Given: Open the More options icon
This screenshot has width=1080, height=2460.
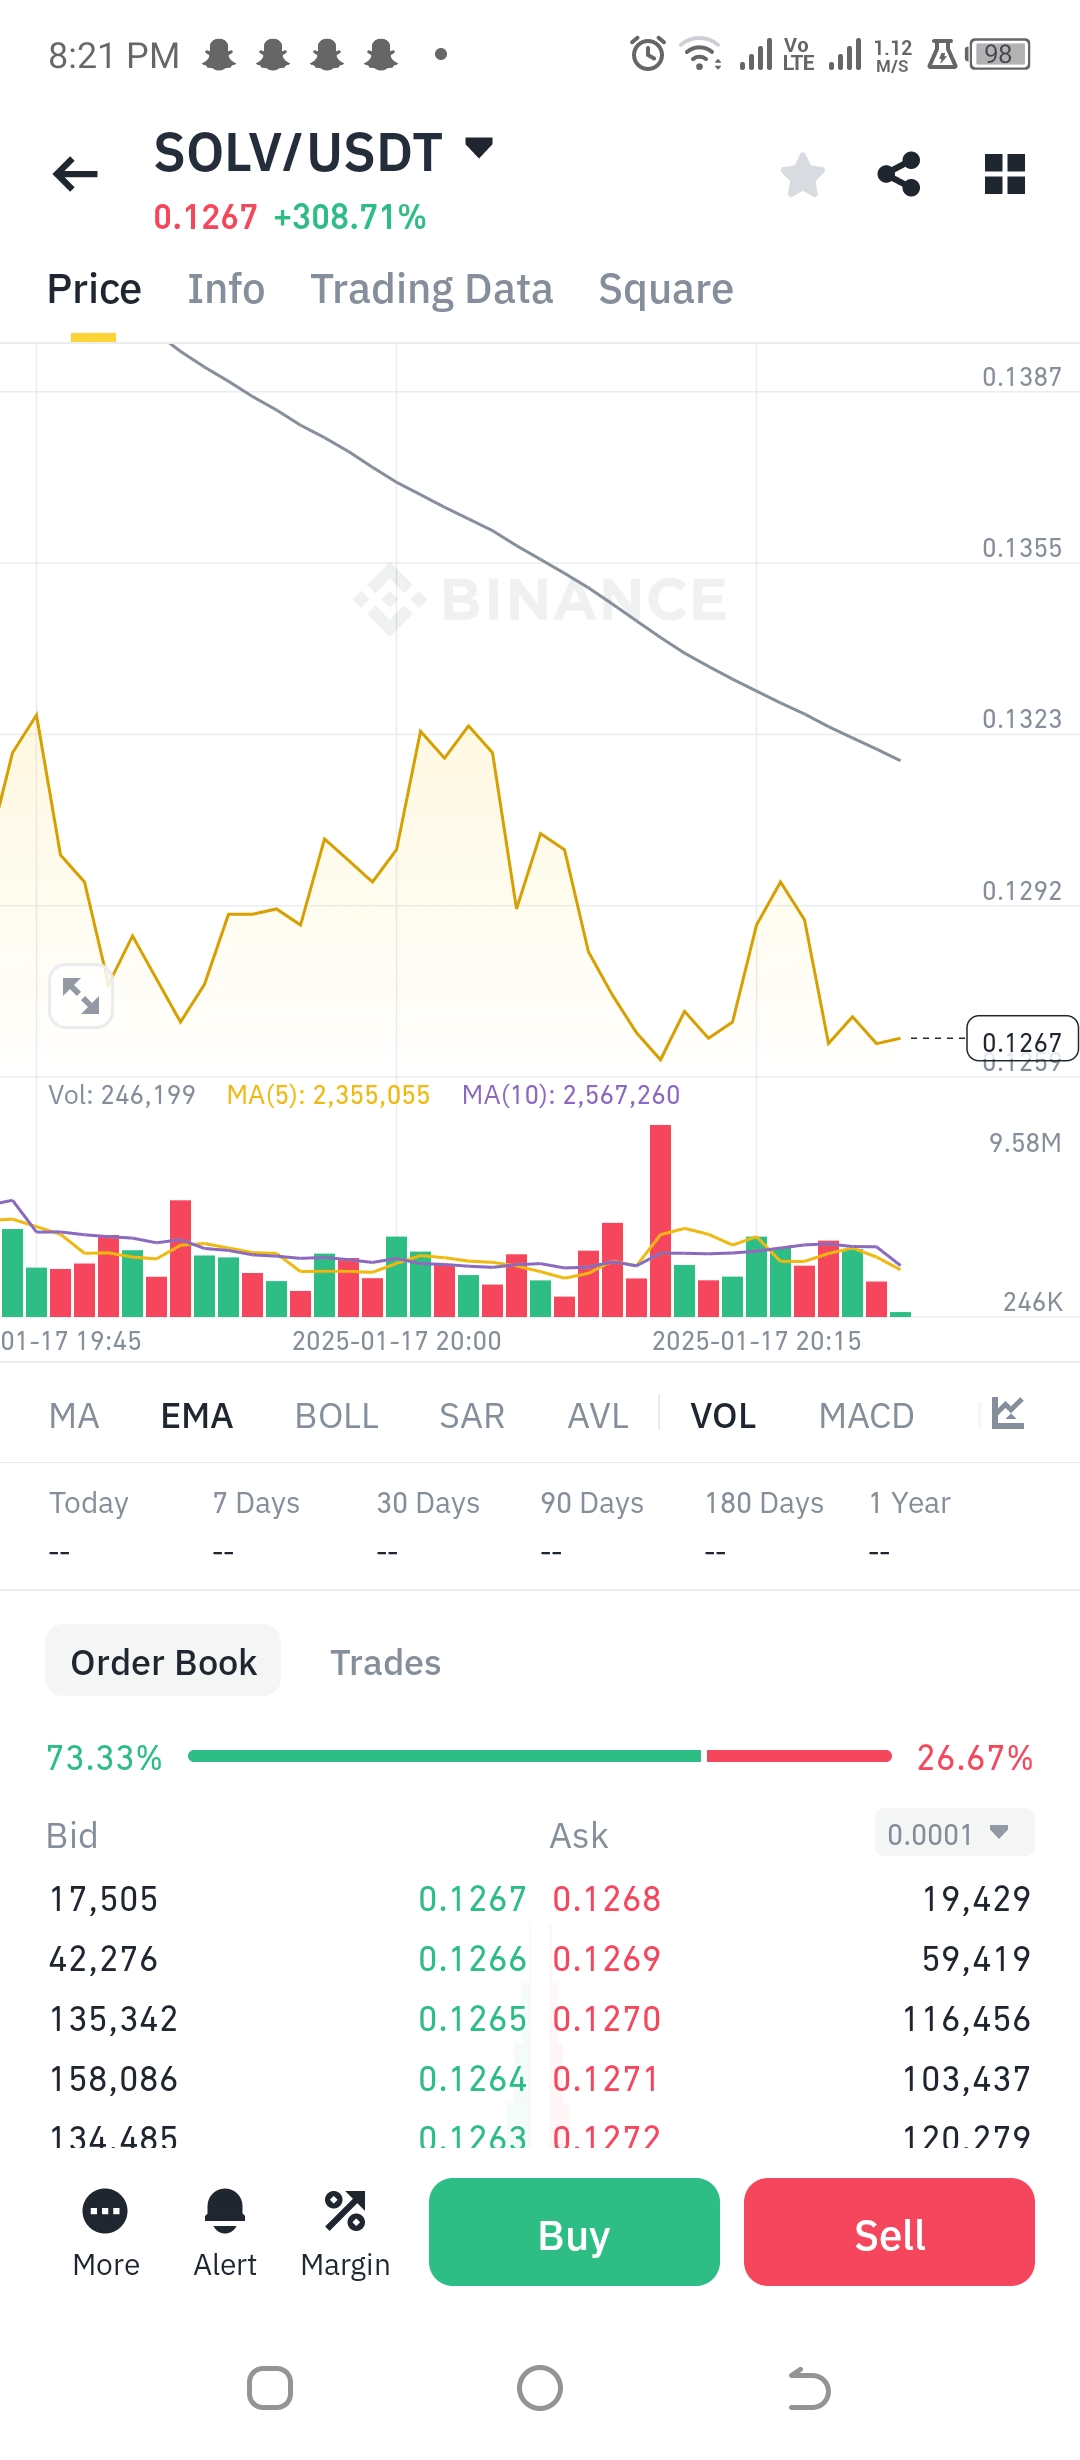Looking at the screenshot, I should click(x=105, y=2232).
